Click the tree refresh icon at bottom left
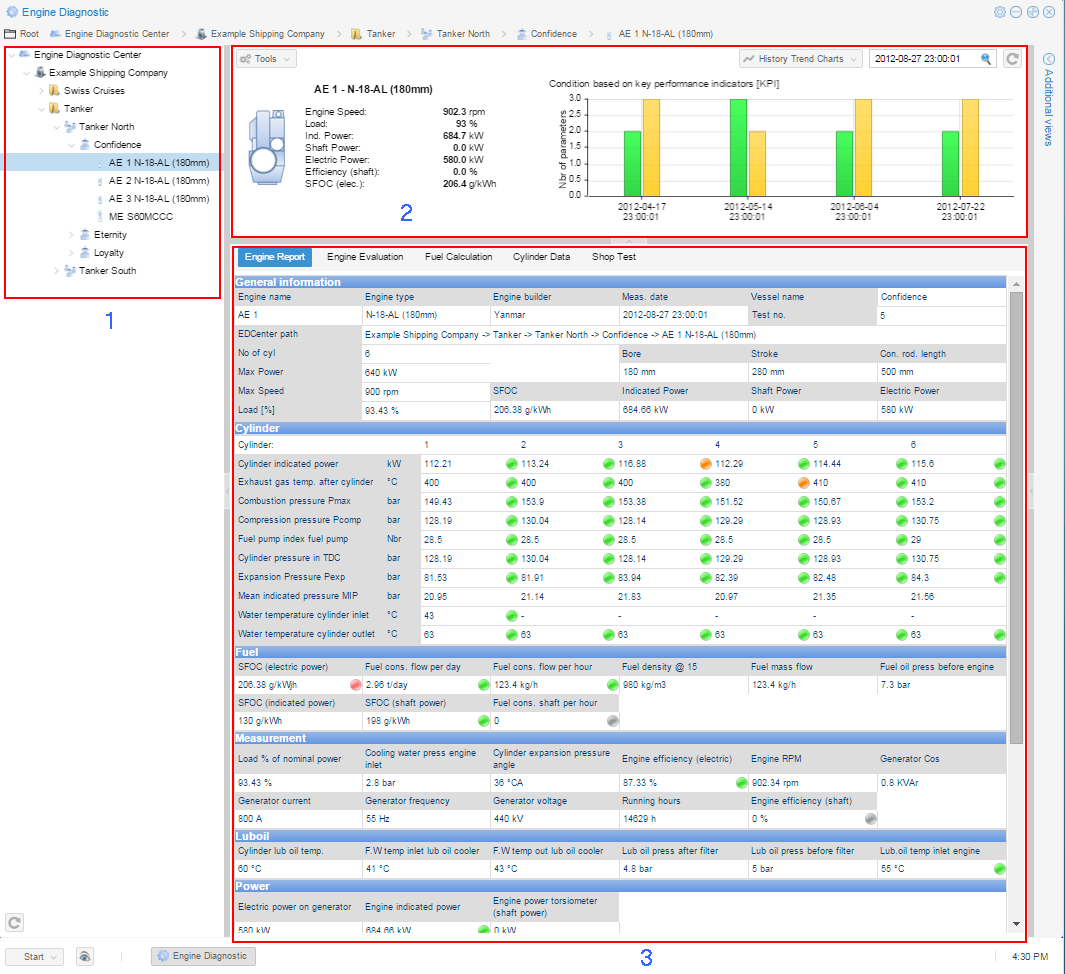This screenshot has height=974, width=1065. (x=15, y=922)
